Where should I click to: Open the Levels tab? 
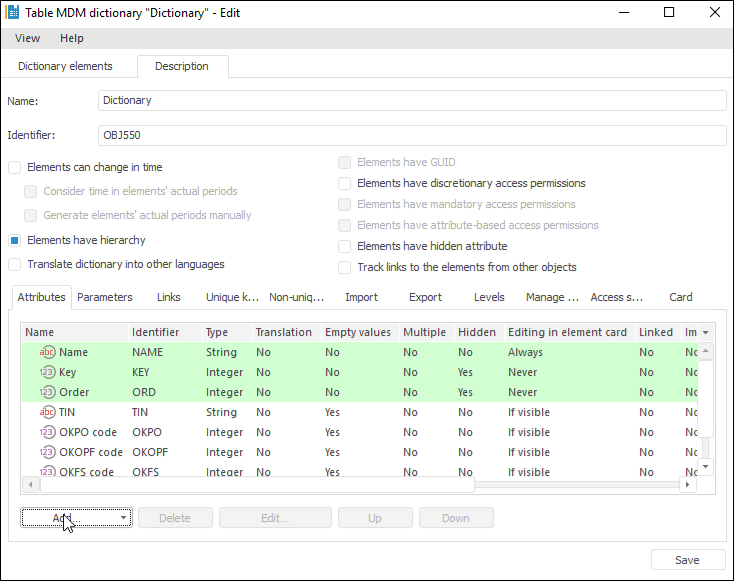(x=489, y=297)
